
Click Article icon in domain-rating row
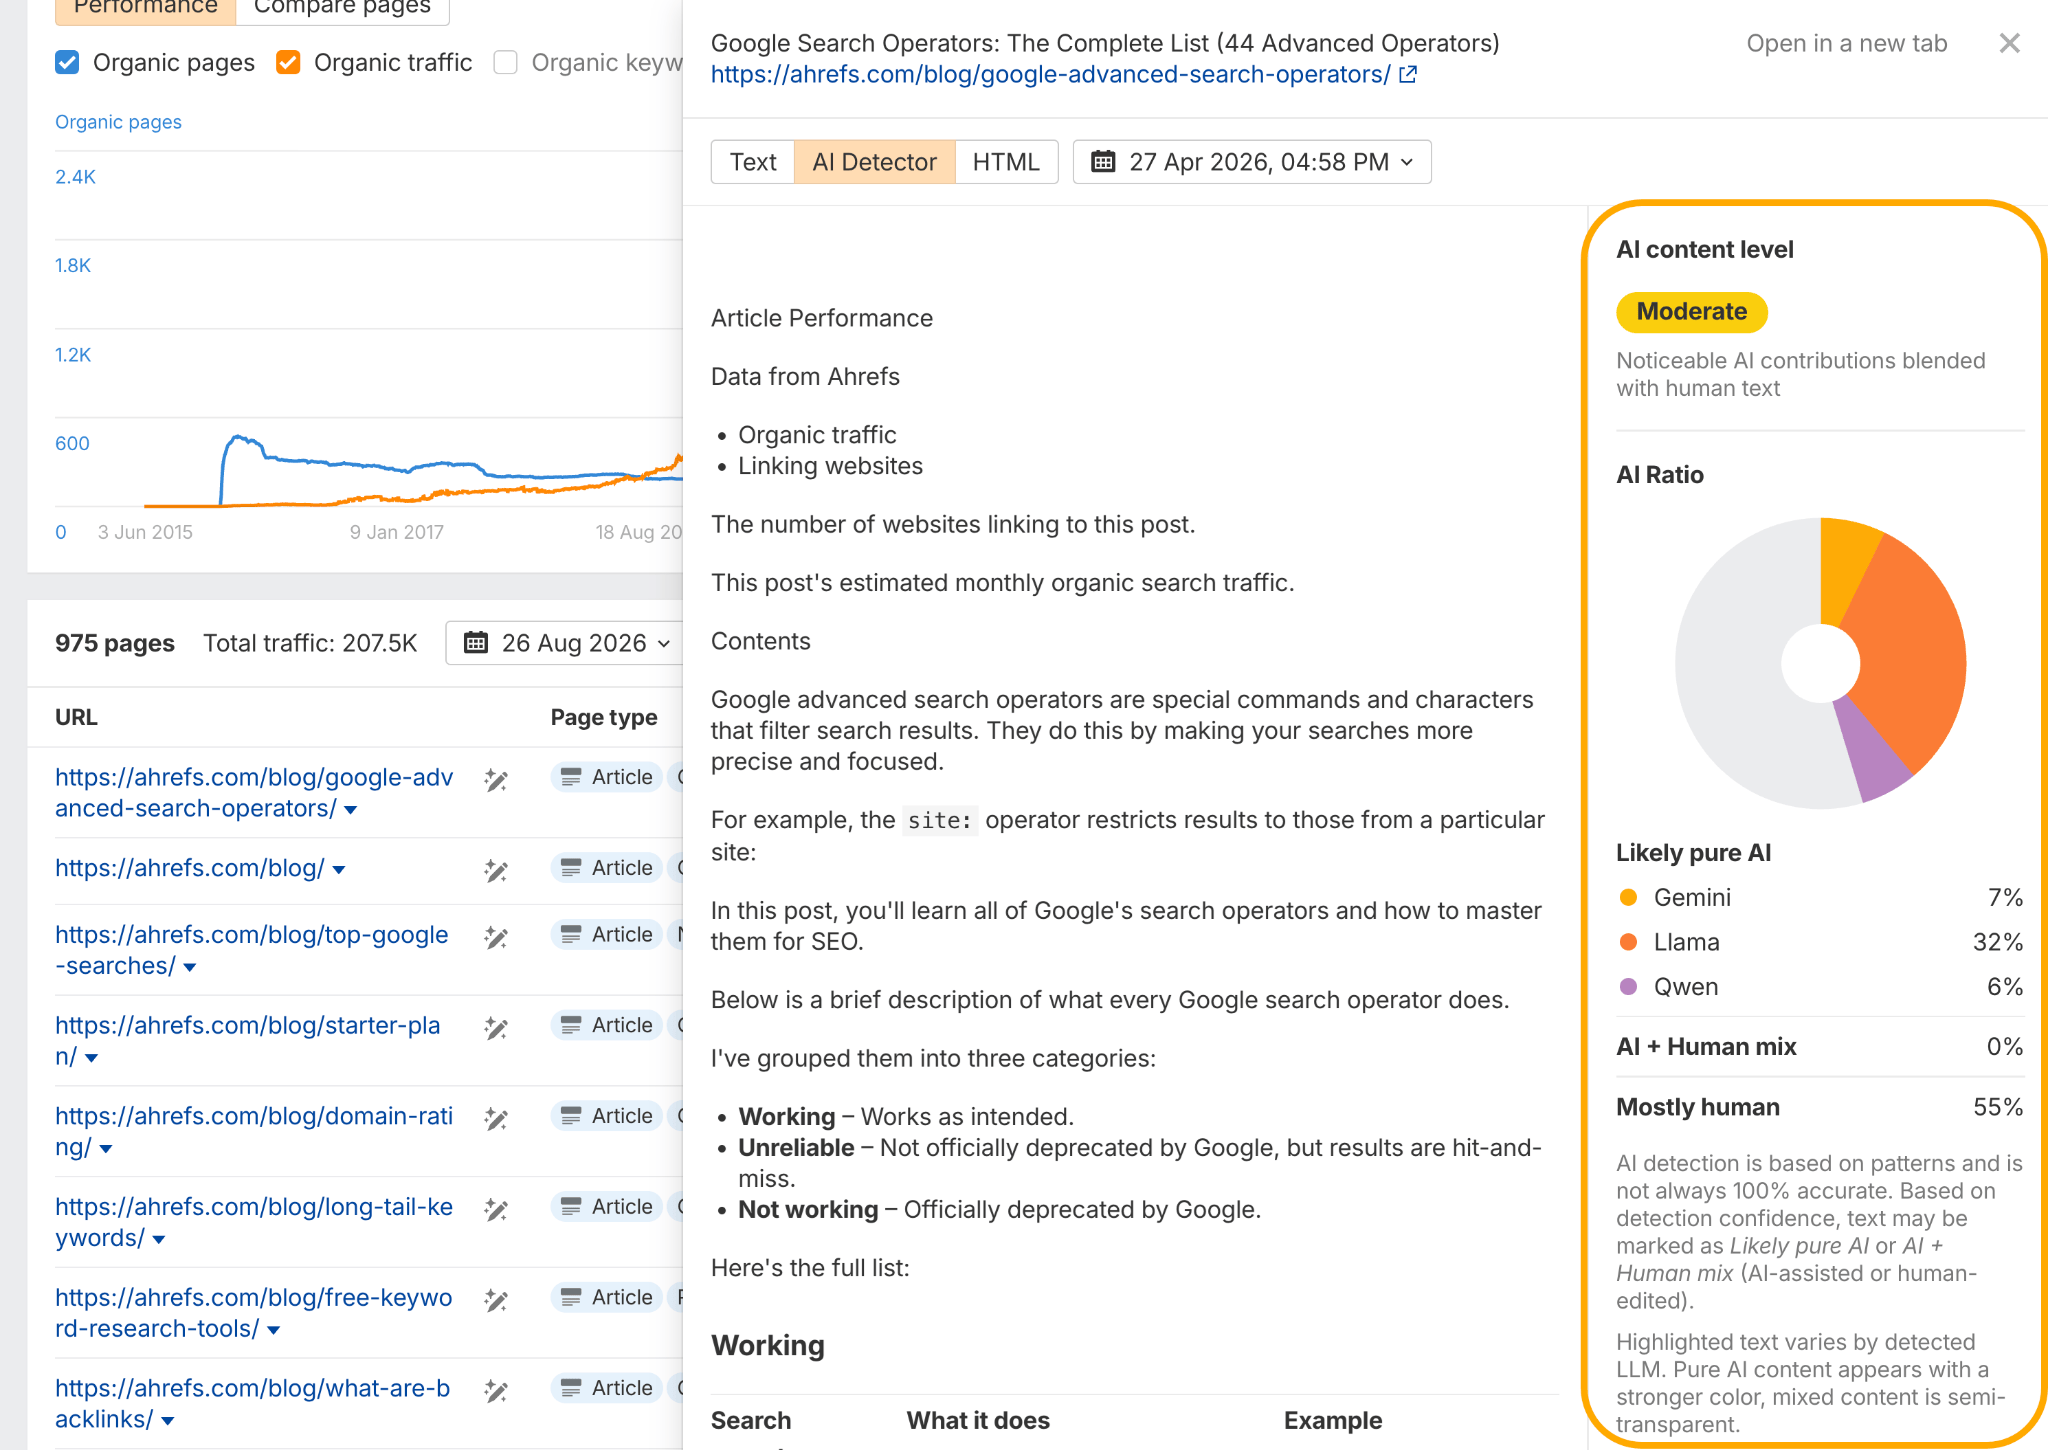pos(571,1116)
